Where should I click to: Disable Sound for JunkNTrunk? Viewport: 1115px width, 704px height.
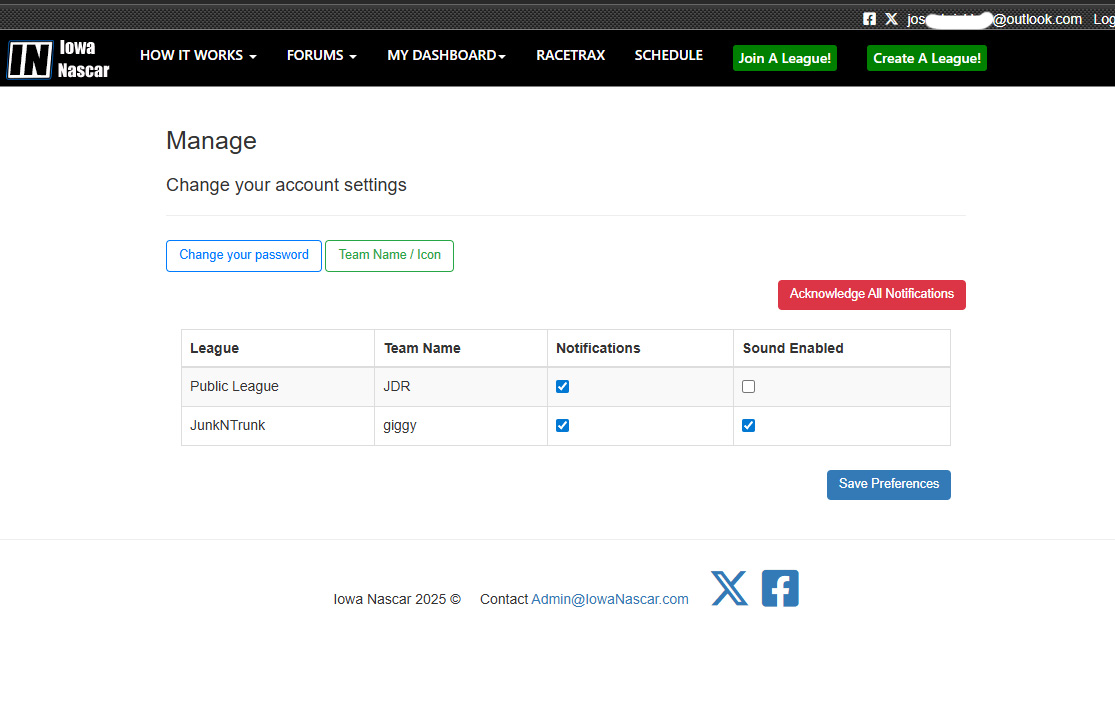point(748,426)
